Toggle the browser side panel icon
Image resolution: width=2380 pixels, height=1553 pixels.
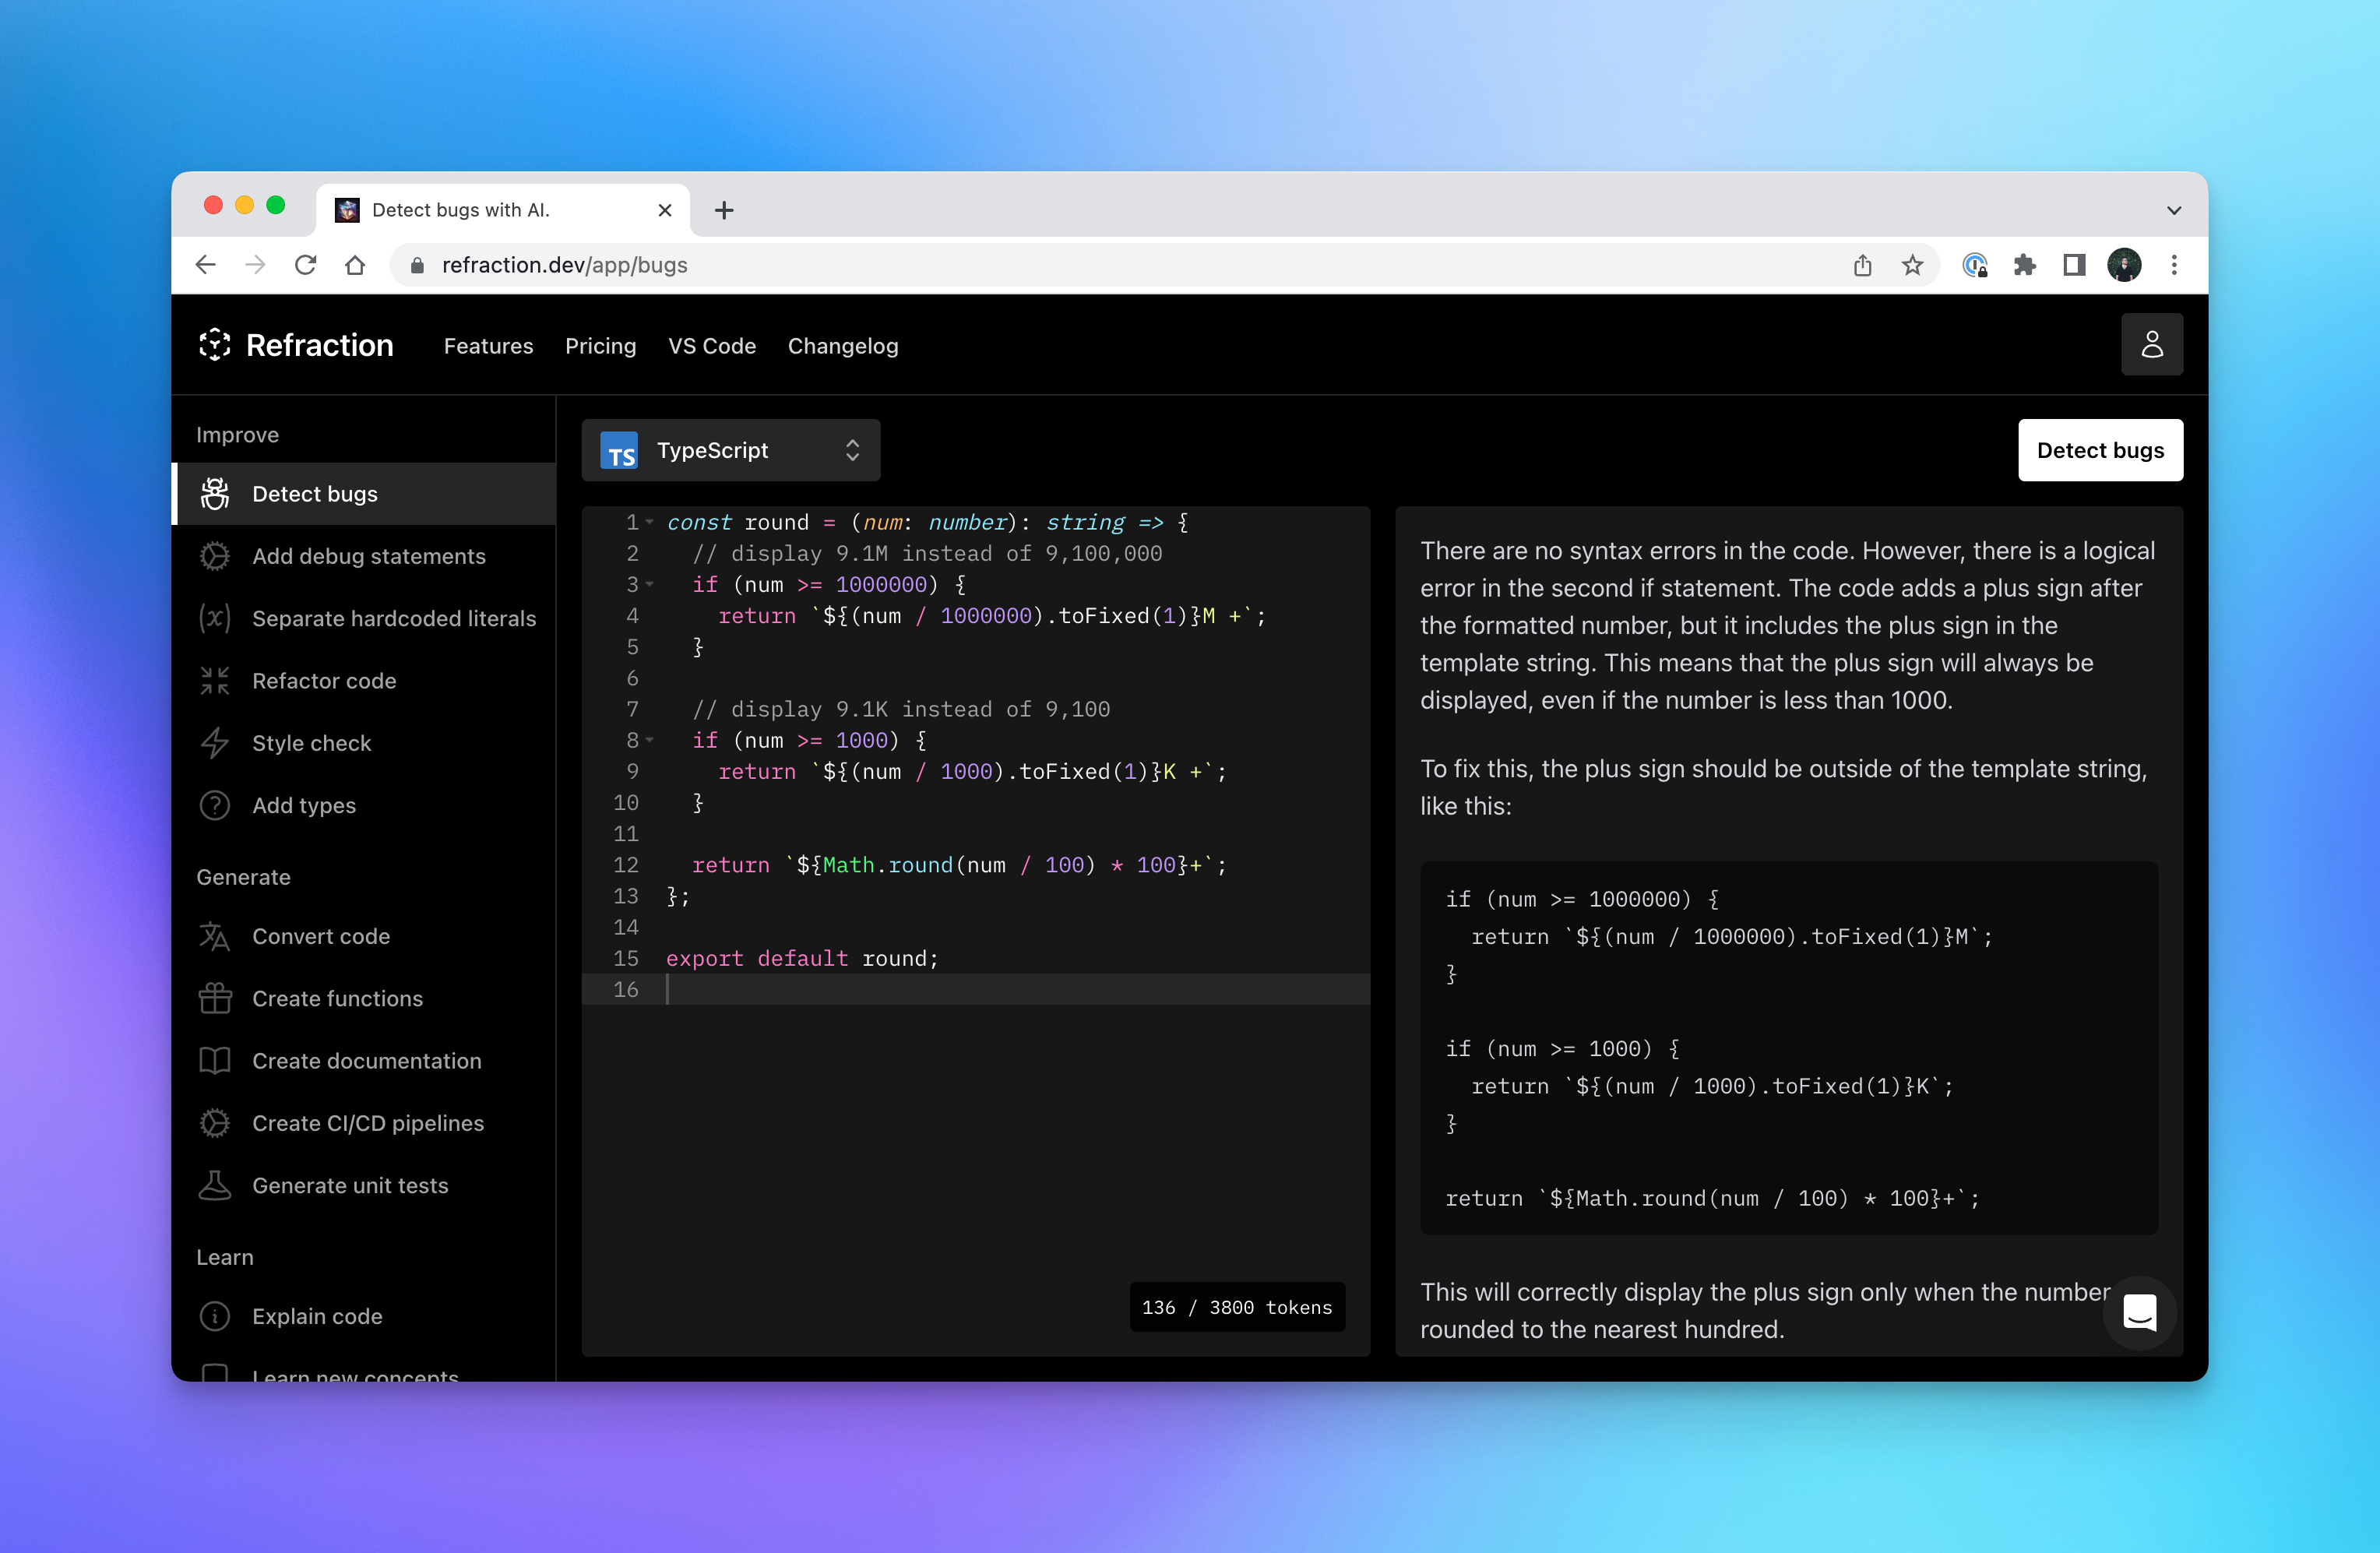[2074, 265]
